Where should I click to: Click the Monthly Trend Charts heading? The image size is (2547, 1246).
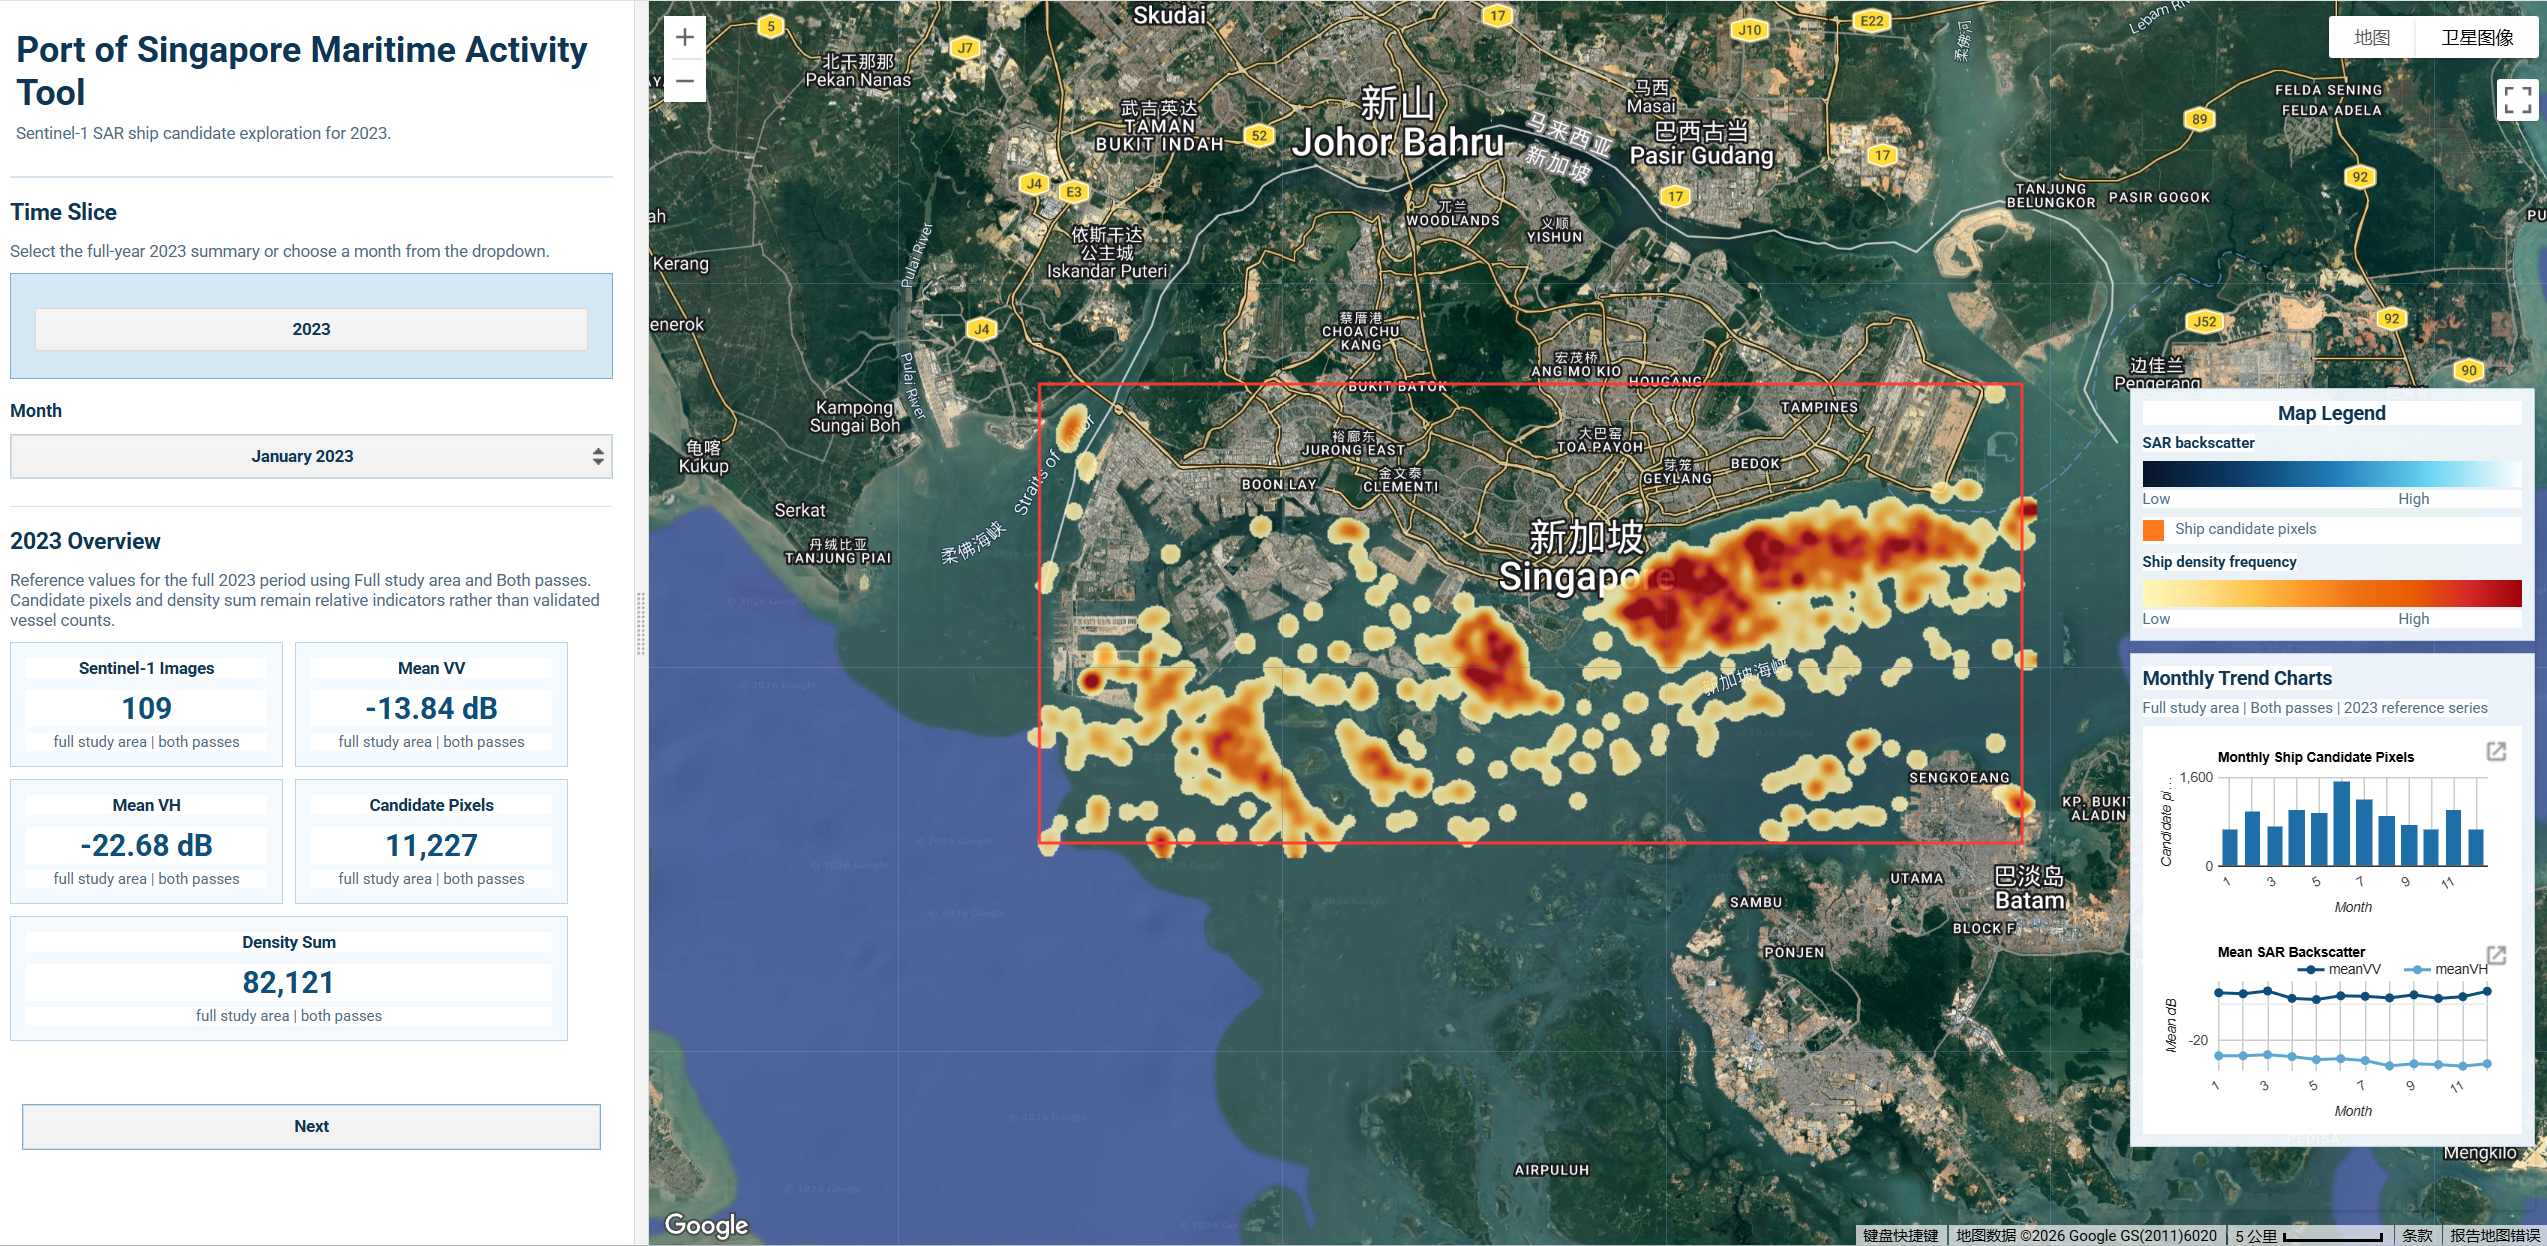click(x=2237, y=678)
